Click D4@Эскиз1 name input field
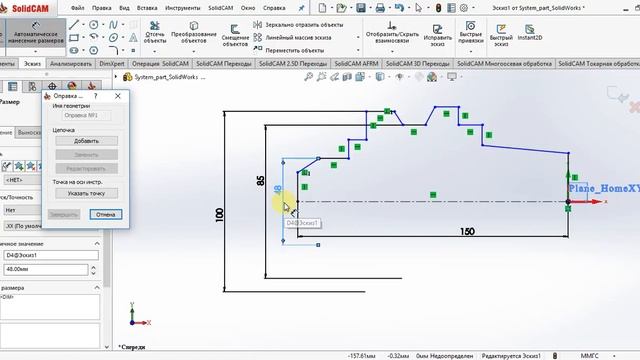 click(x=51, y=255)
